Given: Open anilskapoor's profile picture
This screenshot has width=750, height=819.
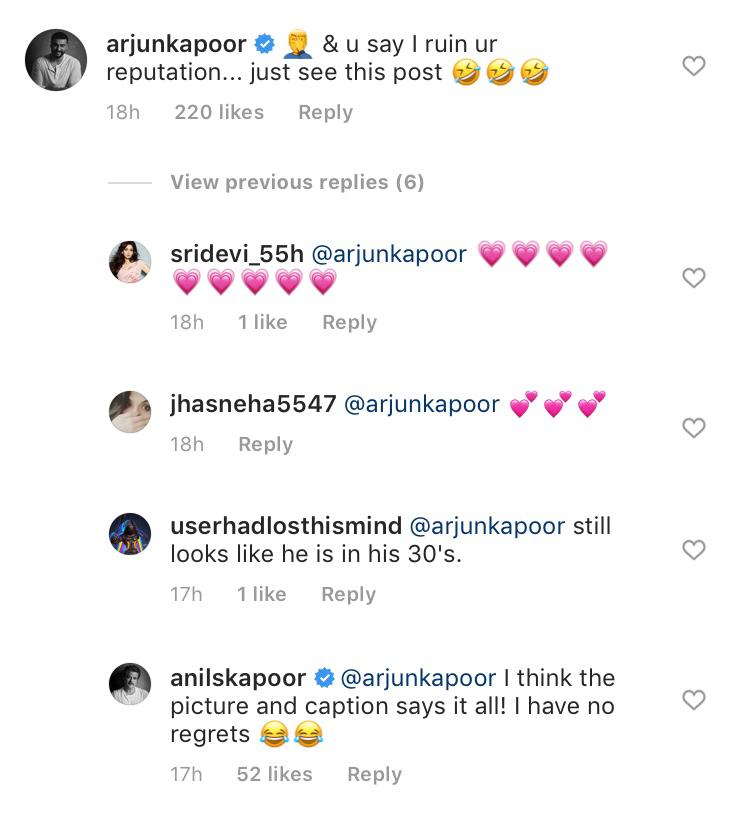Looking at the screenshot, I should pyautogui.click(x=130, y=684).
